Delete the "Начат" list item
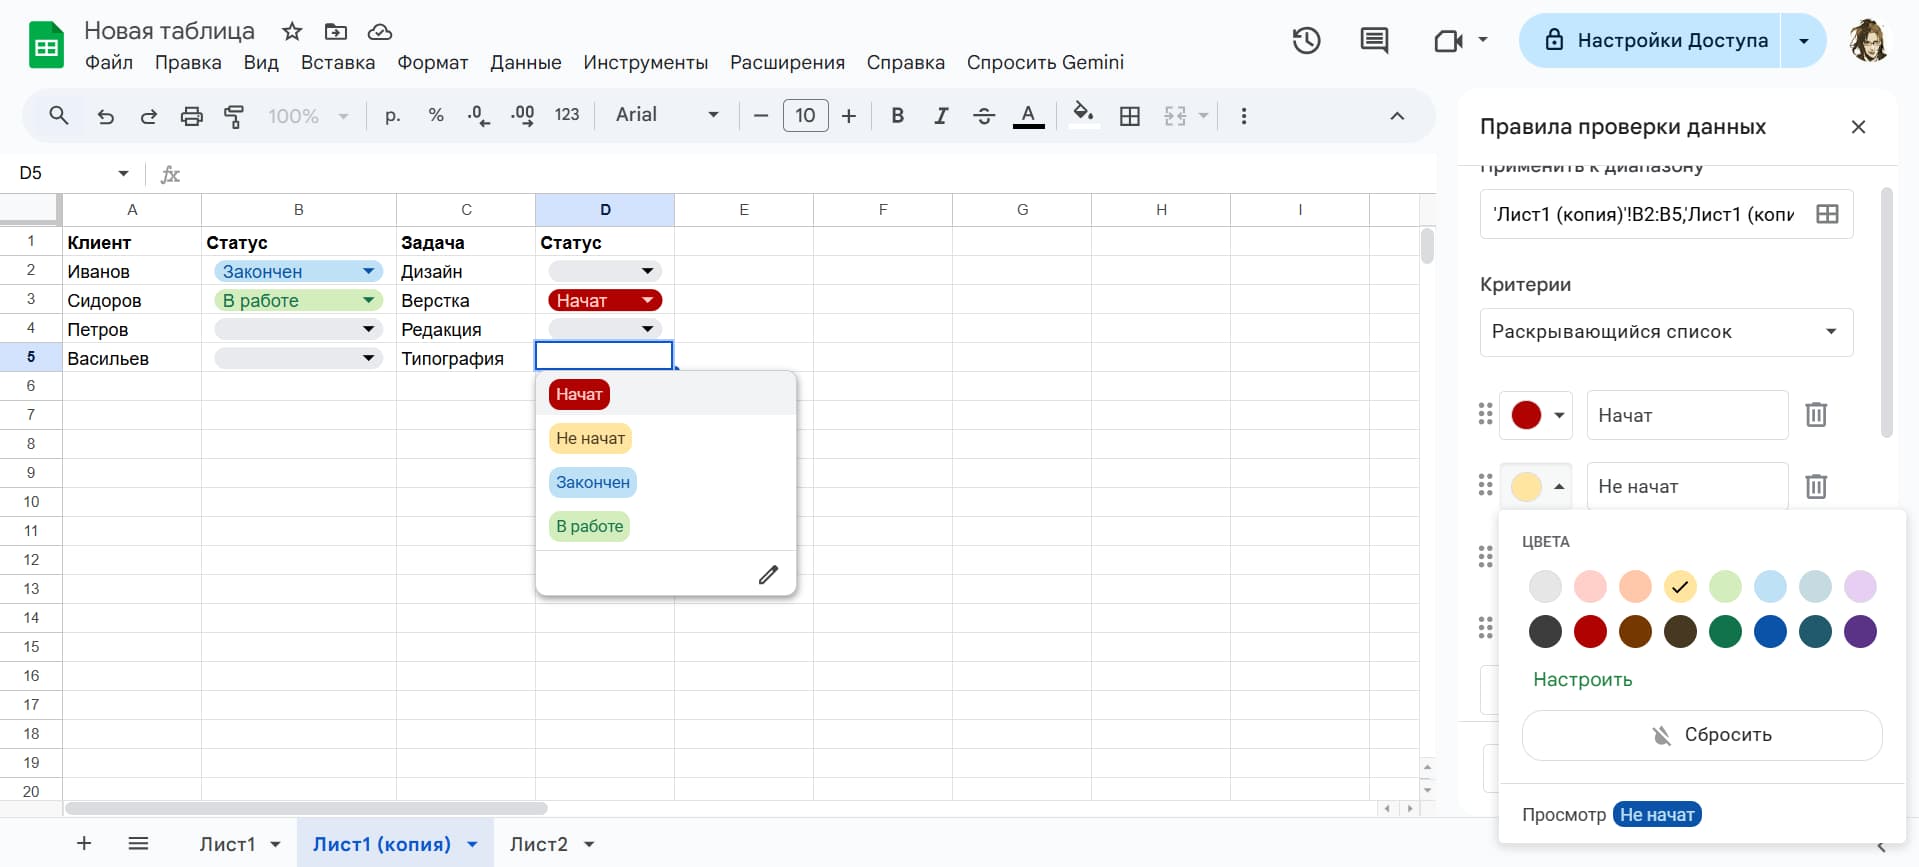This screenshot has height=867, width=1919. (1816, 415)
